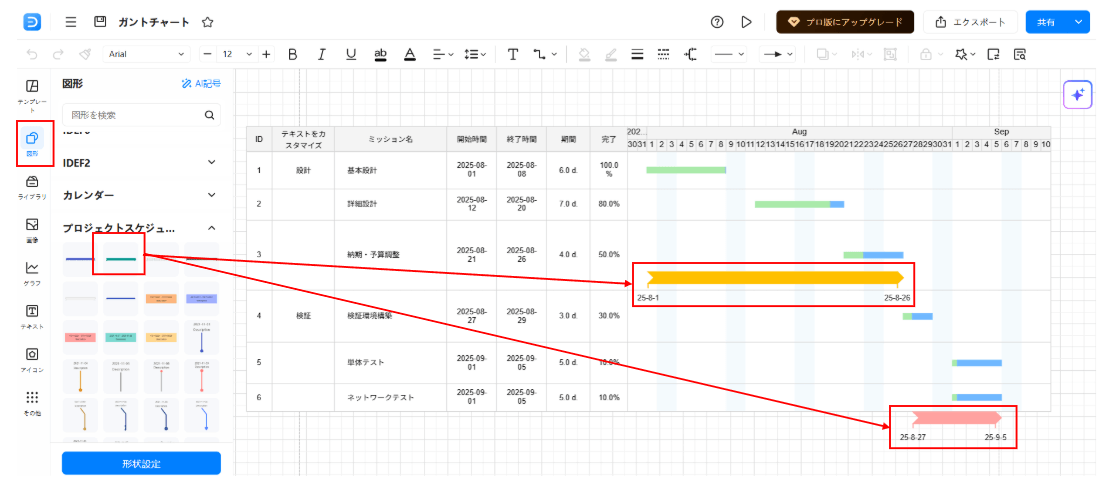Open the hamburger main menu
This screenshot has width=1113, height=485.
point(70,22)
